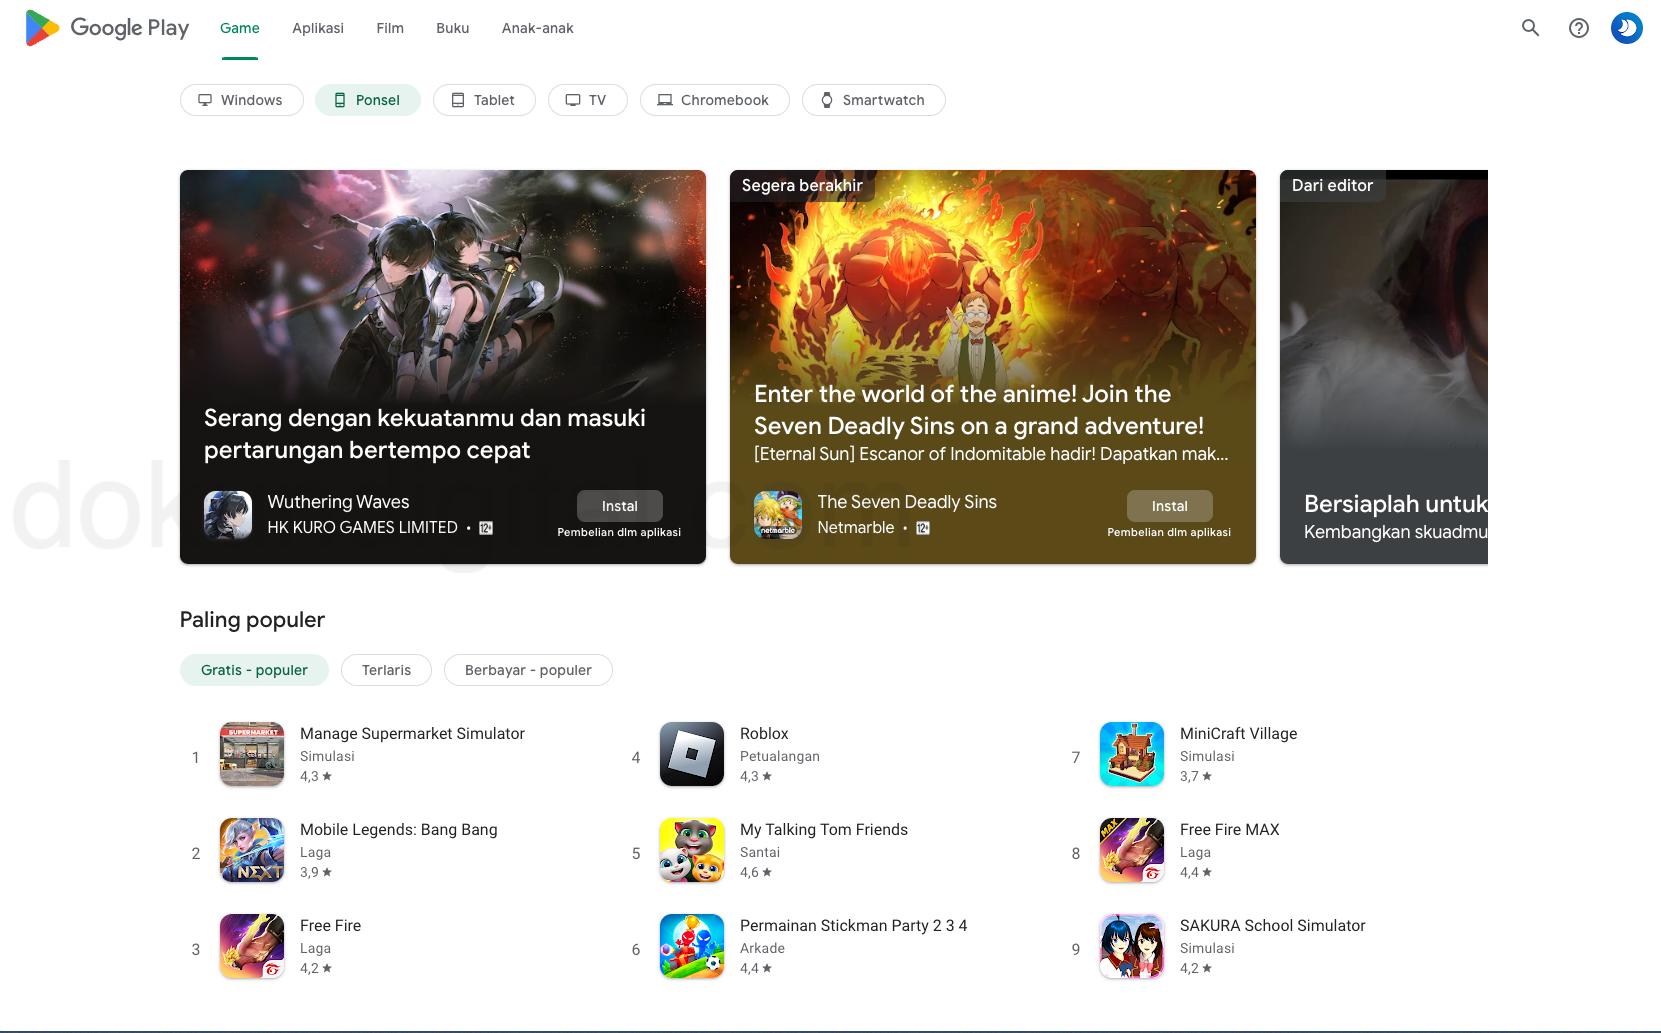The width and height of the screenshot is (1661, 1033).
Task: Open Roblox title link
Action: [764, 734]
